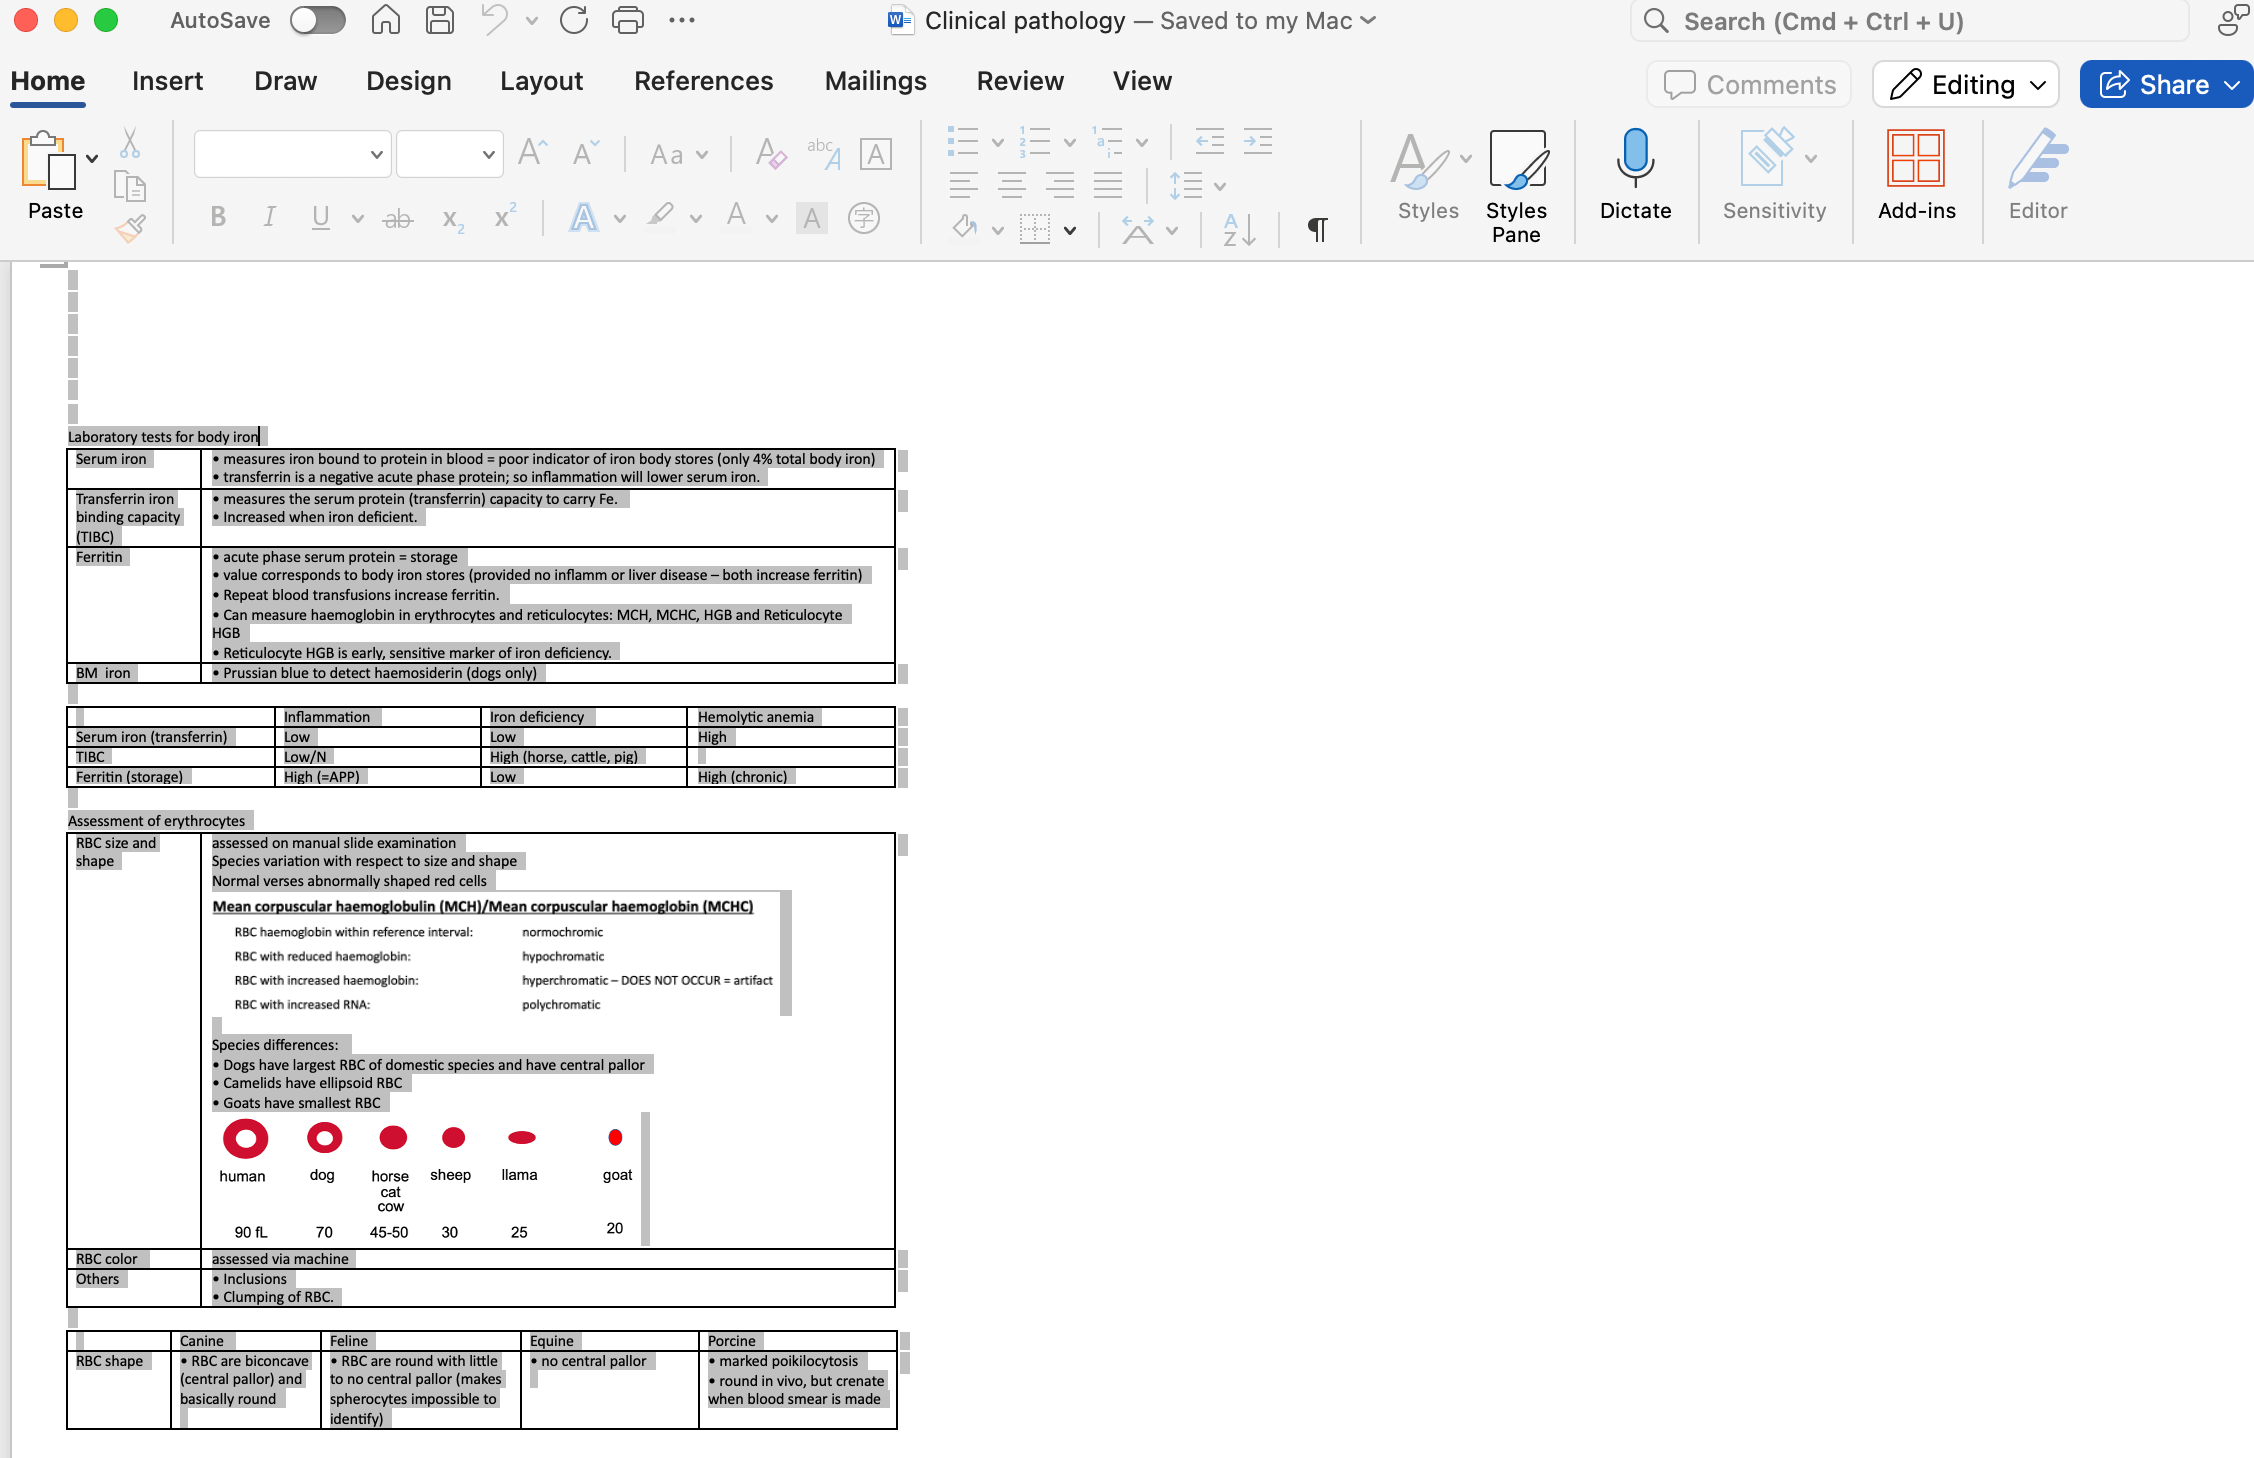Click the Print icon in title bar

(627, 20)
